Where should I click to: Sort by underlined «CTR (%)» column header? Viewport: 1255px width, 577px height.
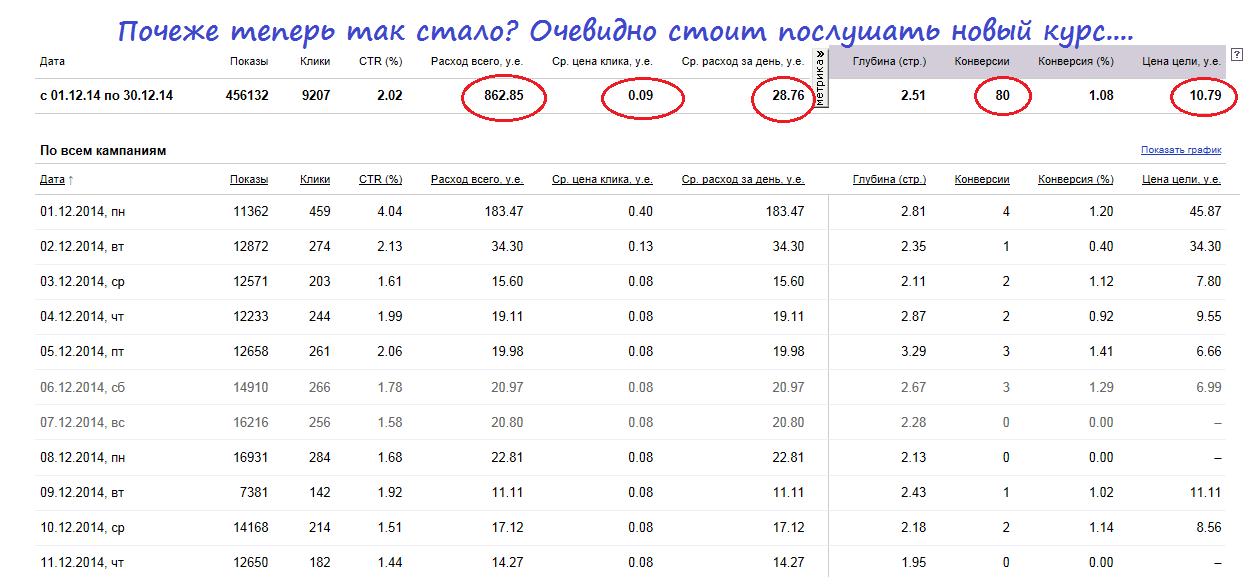[x=380, y=180]
